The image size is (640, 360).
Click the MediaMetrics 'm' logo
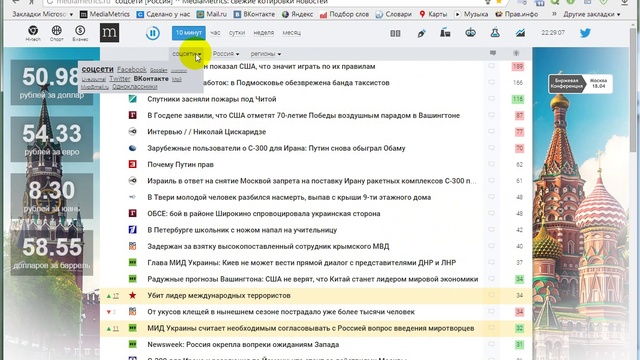click(x=109, y=33)
